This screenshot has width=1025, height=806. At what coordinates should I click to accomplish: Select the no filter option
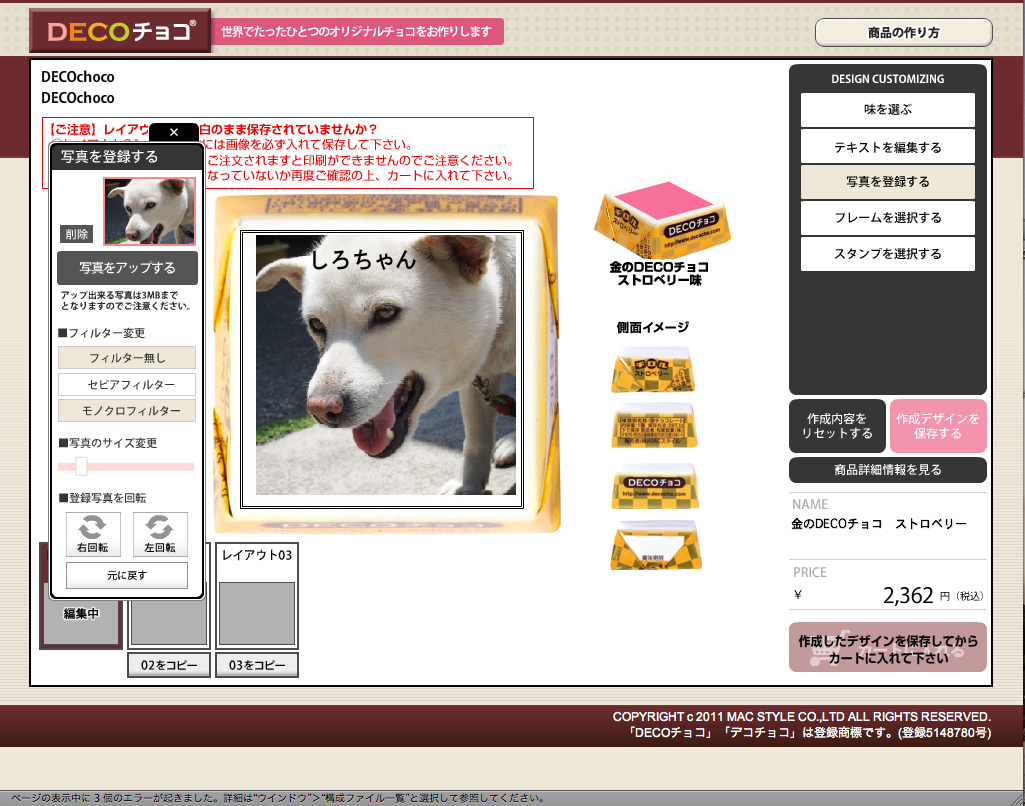tap(127, 358)
